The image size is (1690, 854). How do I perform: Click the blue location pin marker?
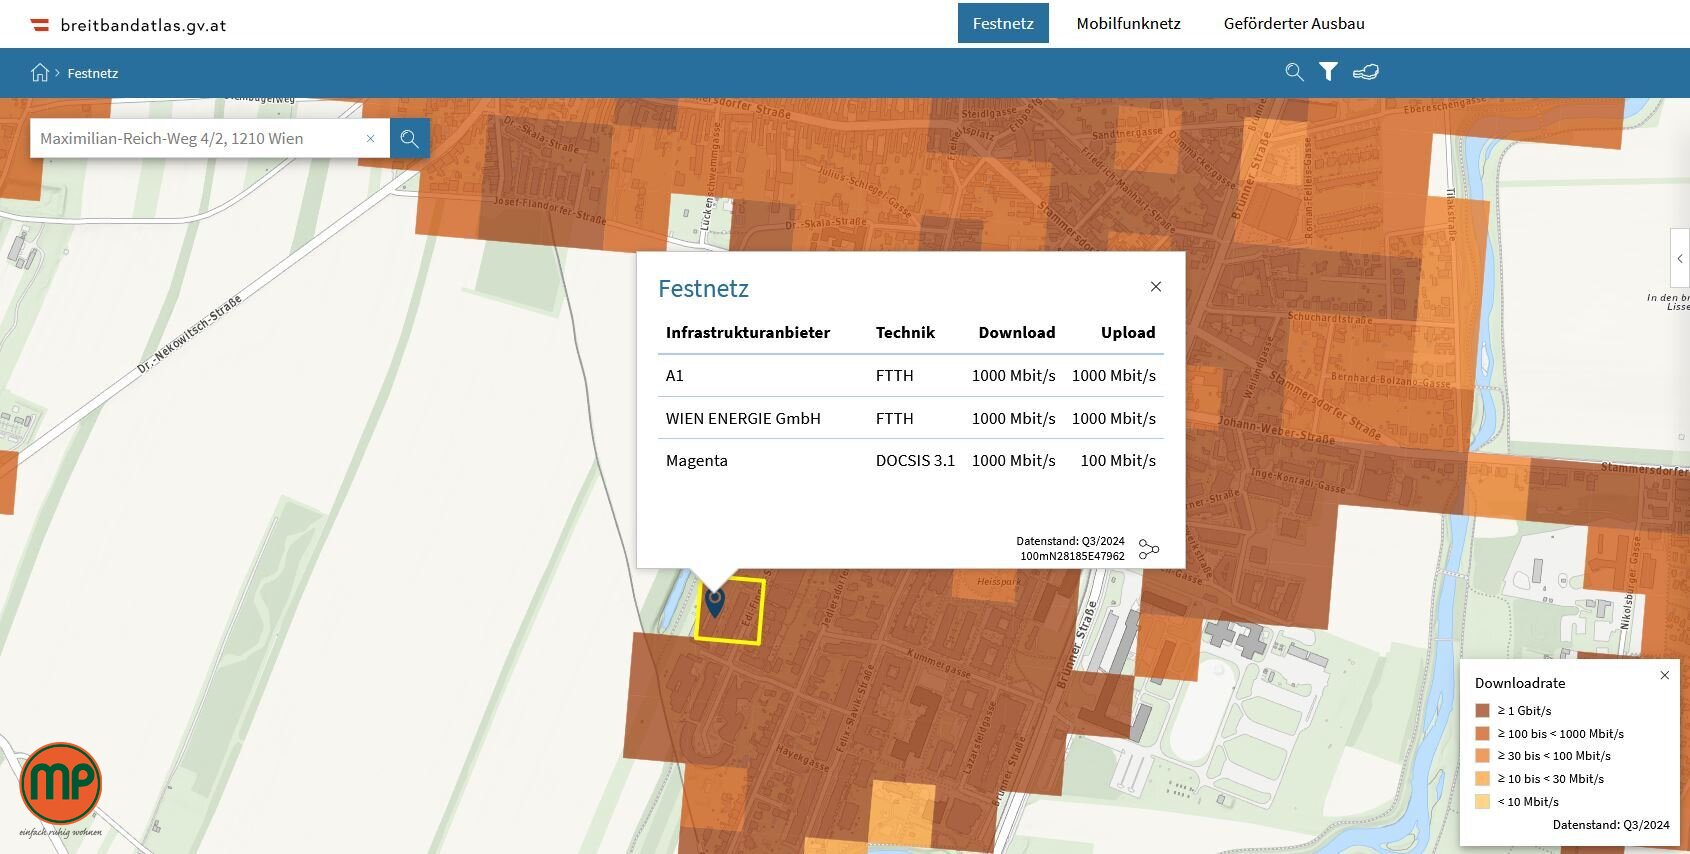(x=715, y=603)
